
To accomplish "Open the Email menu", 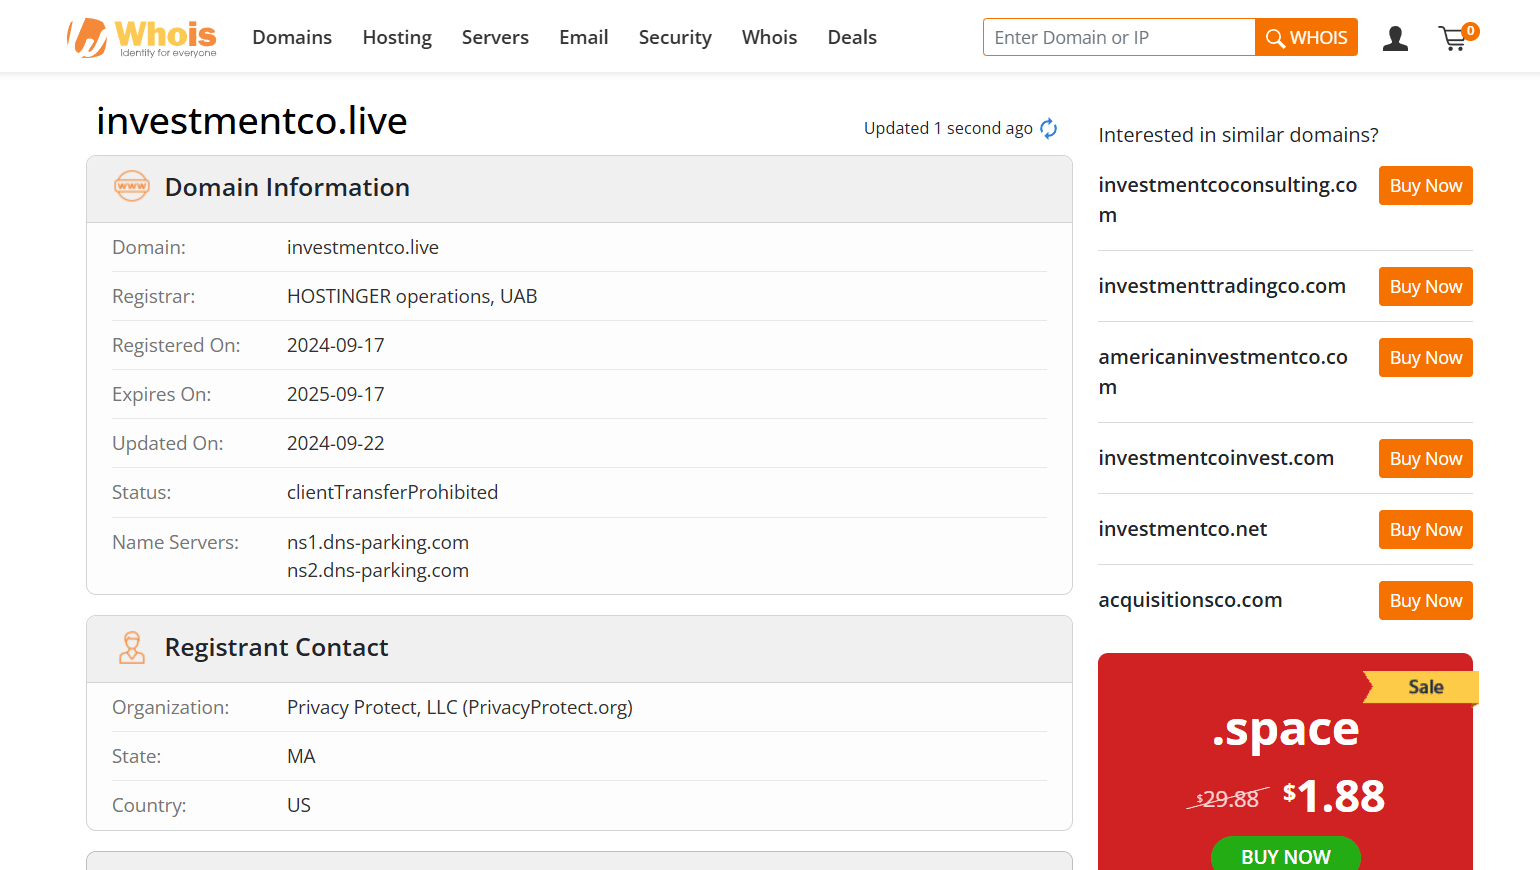I will [x=584, y=37].
